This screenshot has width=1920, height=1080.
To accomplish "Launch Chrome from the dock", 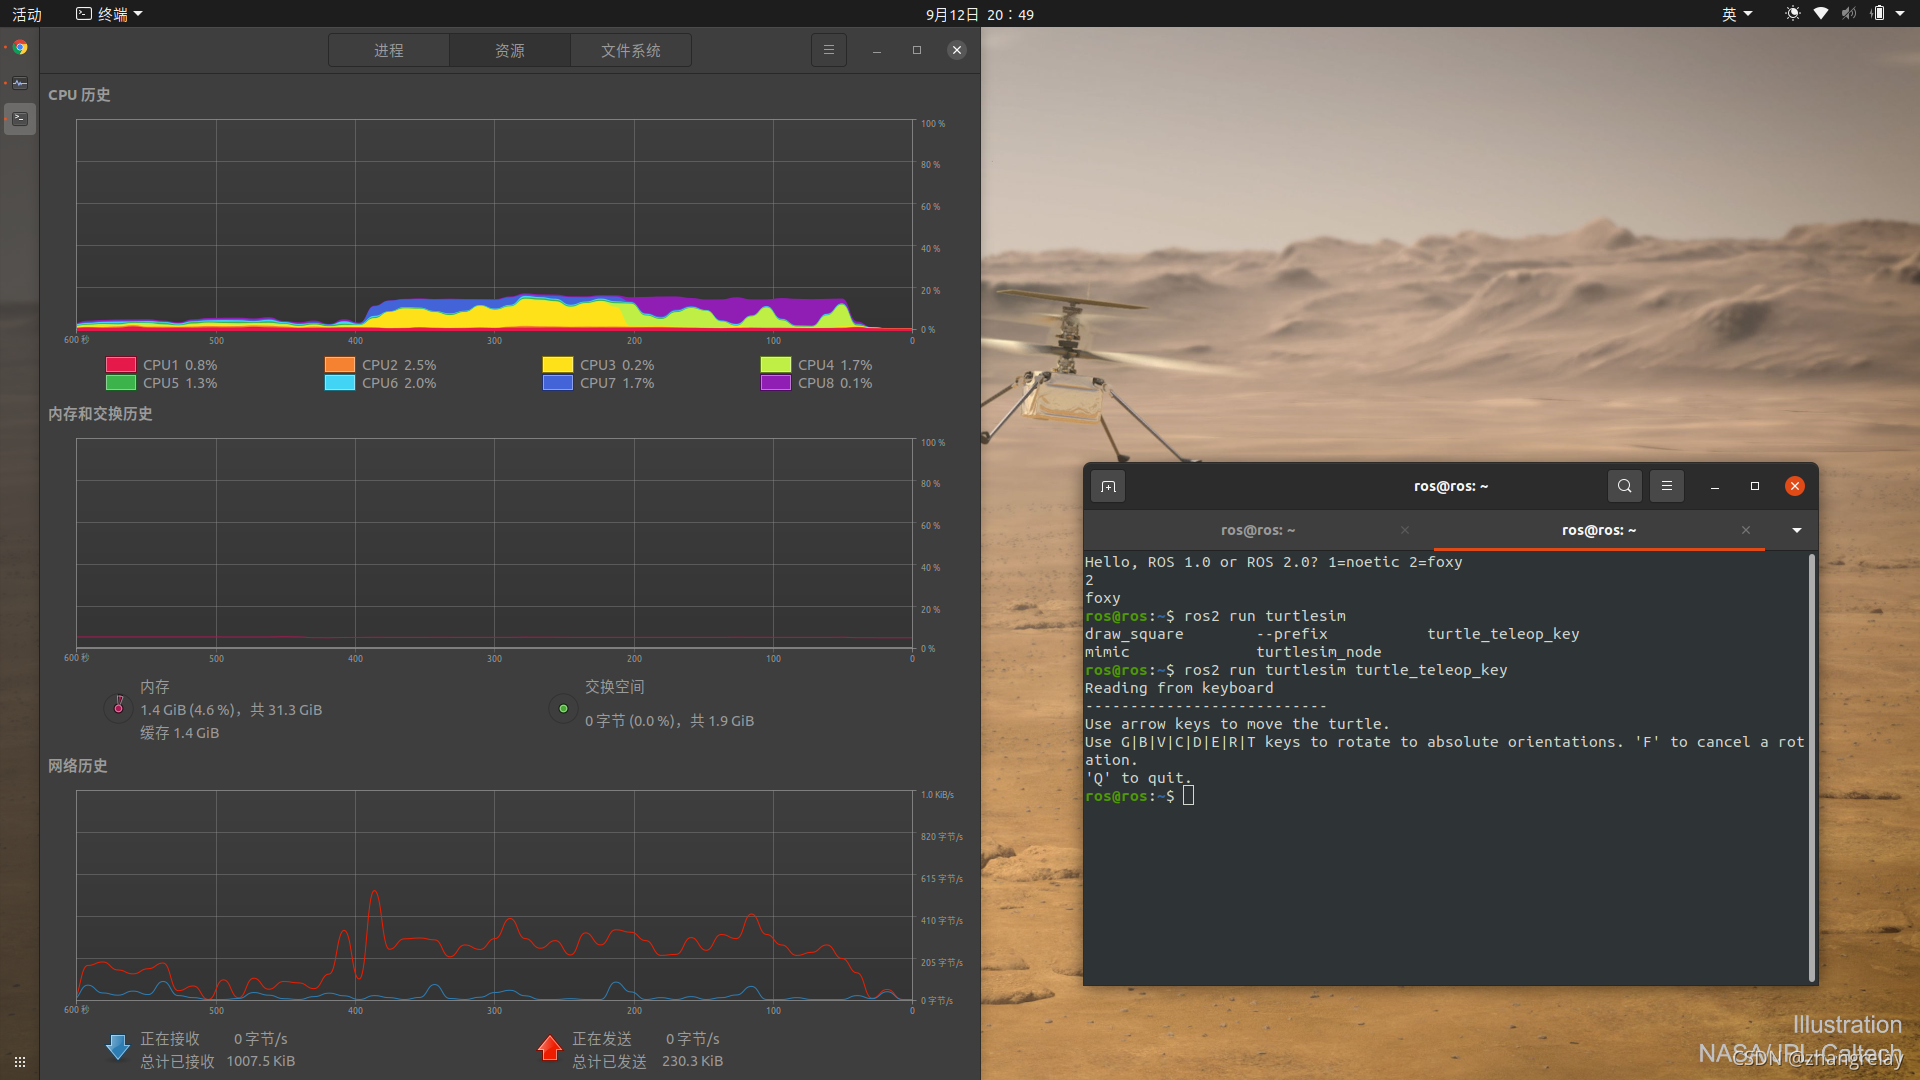I will (20, 47).
